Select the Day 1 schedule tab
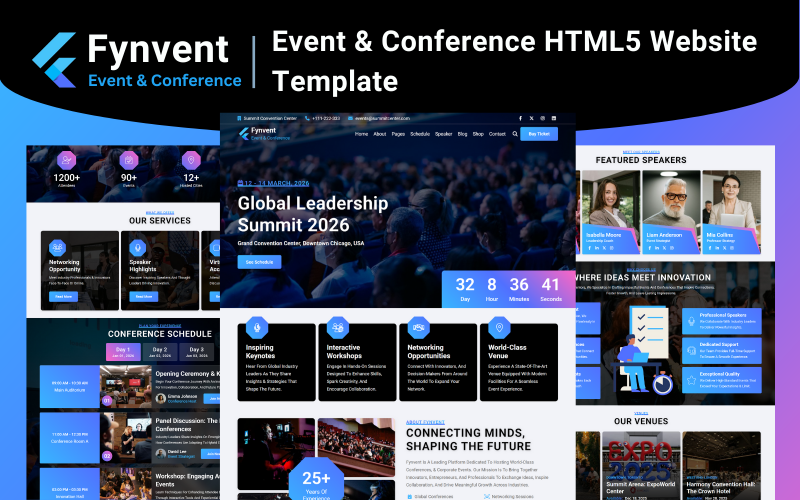The width and height of the screenshot is (800, 500). tap(123, 352)
